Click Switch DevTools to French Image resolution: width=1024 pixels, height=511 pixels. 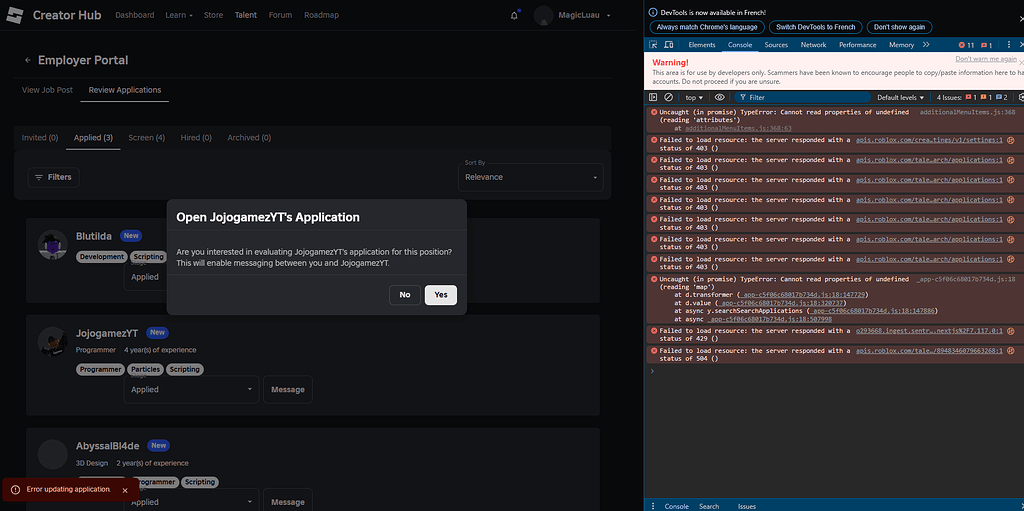pyautogui.click(x=816, y=27)
